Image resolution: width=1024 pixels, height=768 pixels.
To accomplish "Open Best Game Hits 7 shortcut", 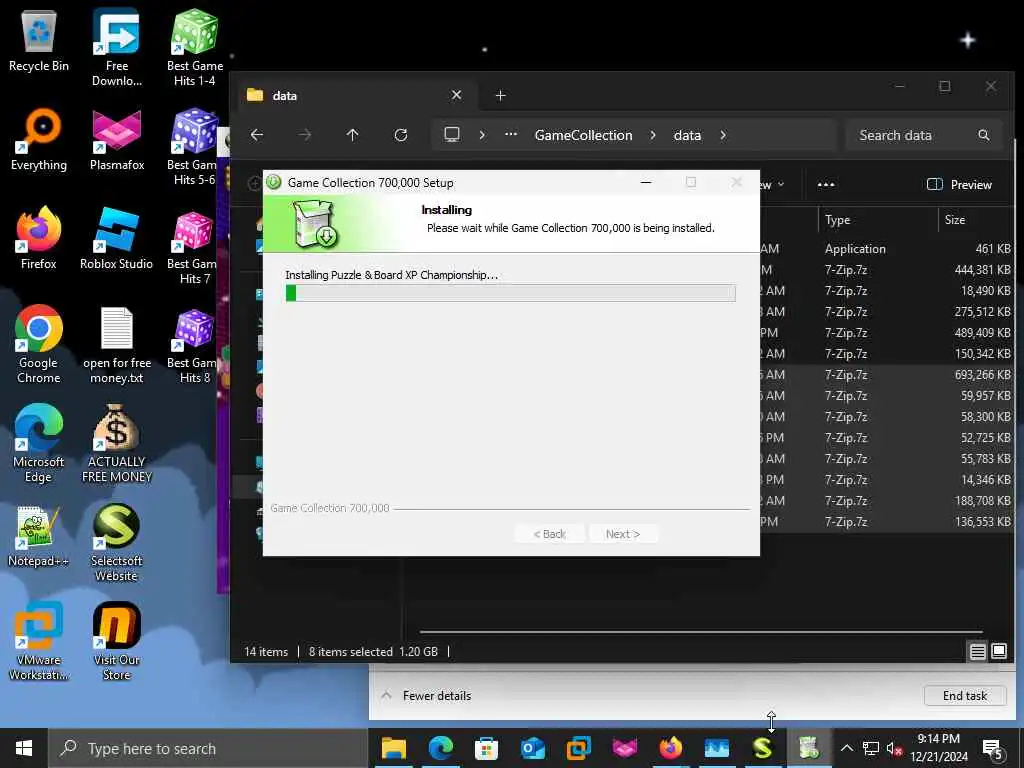I will click(x=192, y=247).
